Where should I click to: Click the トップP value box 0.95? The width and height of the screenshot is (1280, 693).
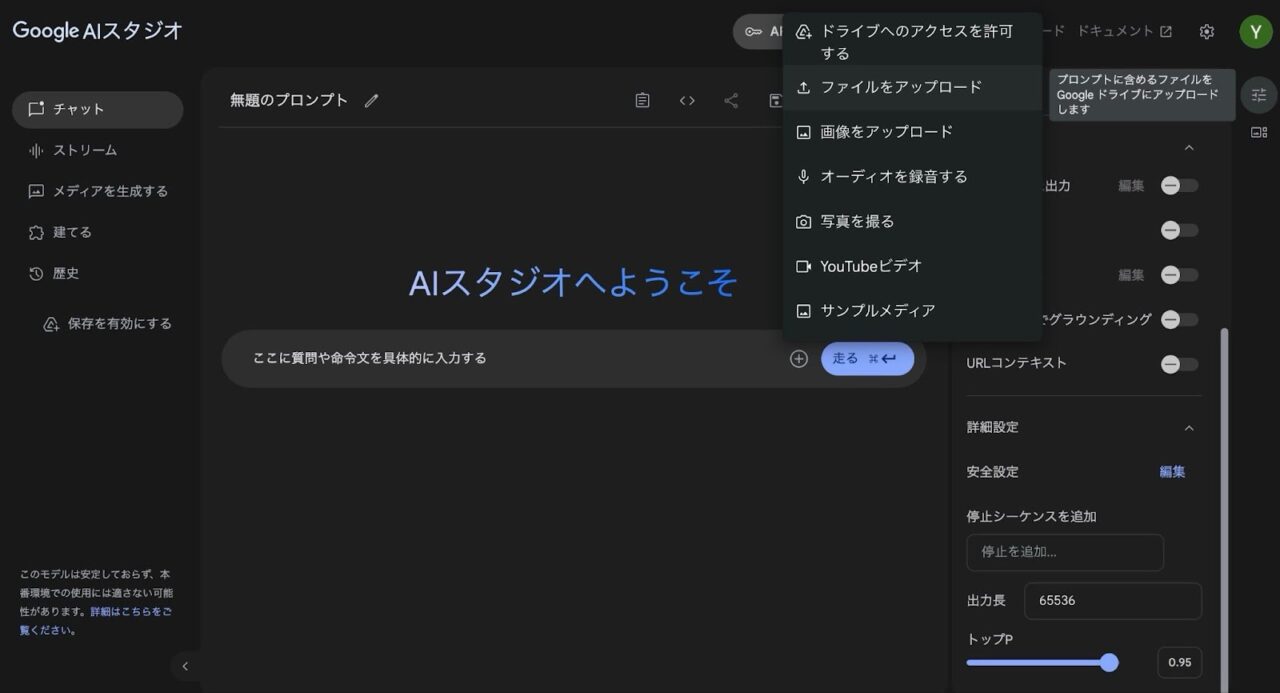click(x=1180, y=662)
